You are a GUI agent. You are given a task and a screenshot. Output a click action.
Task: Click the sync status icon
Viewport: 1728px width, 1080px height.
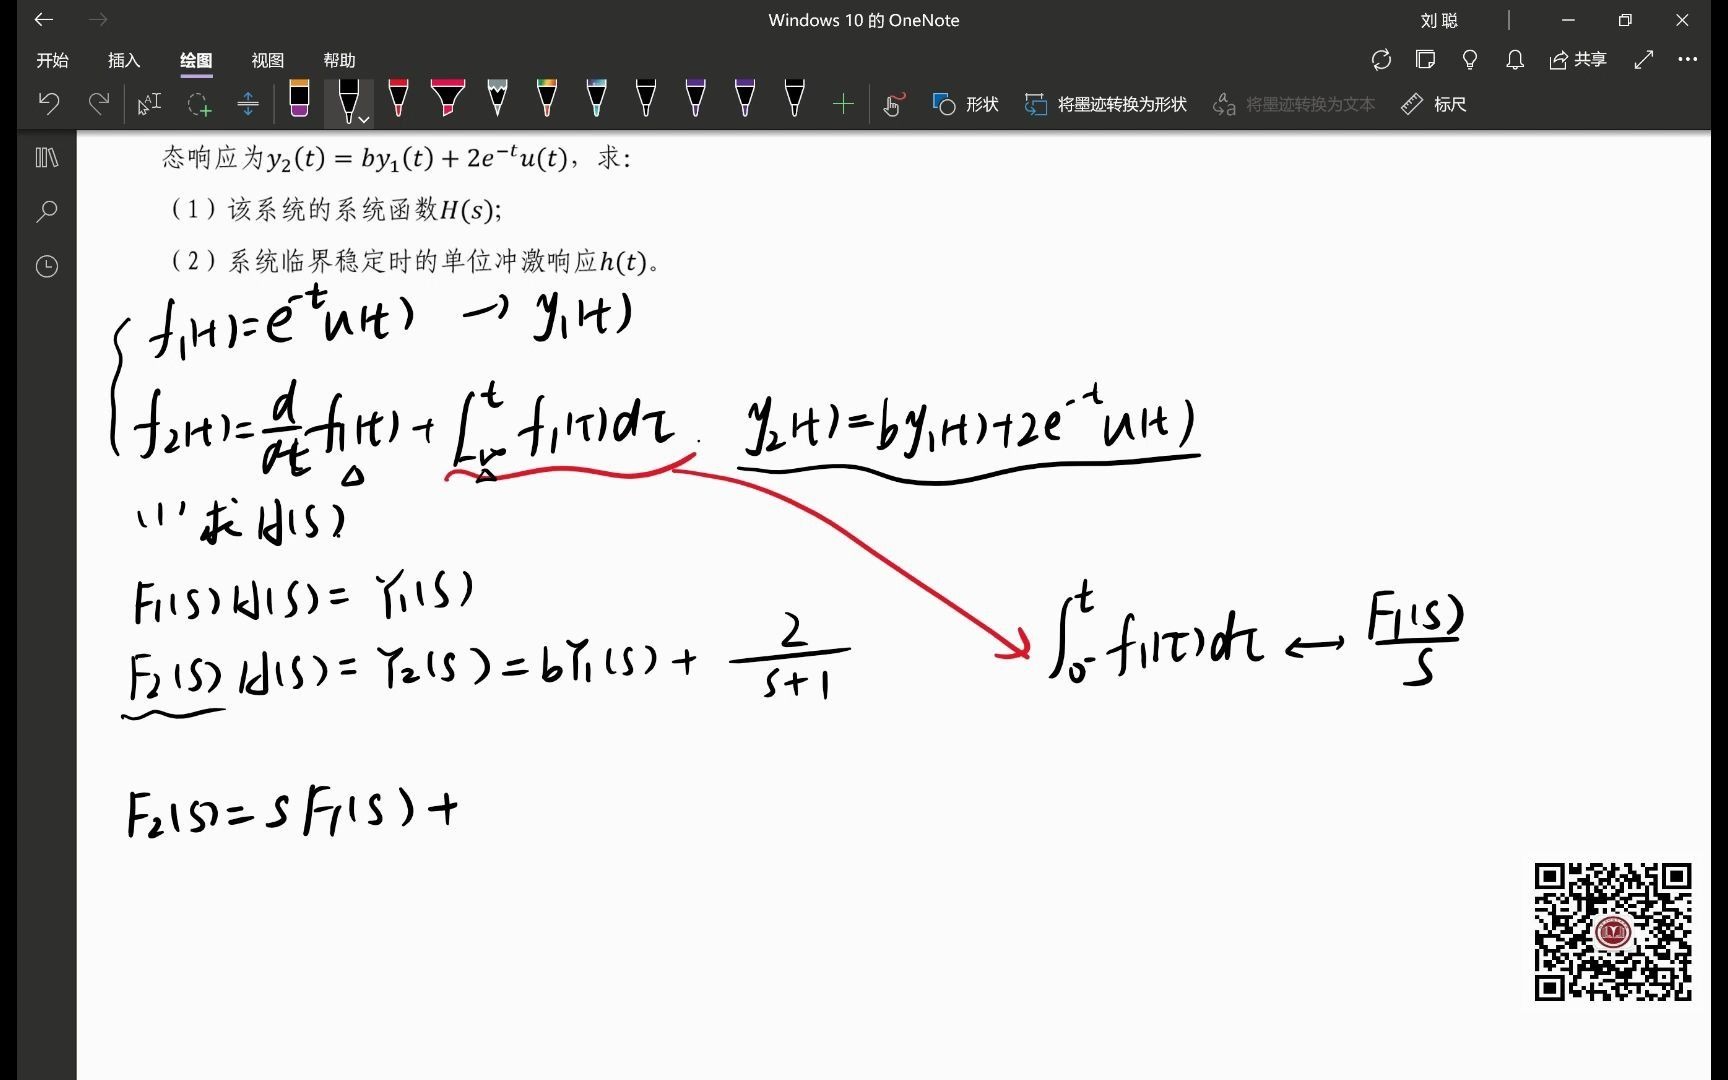pyautogui.click(x=1381, y=60)
